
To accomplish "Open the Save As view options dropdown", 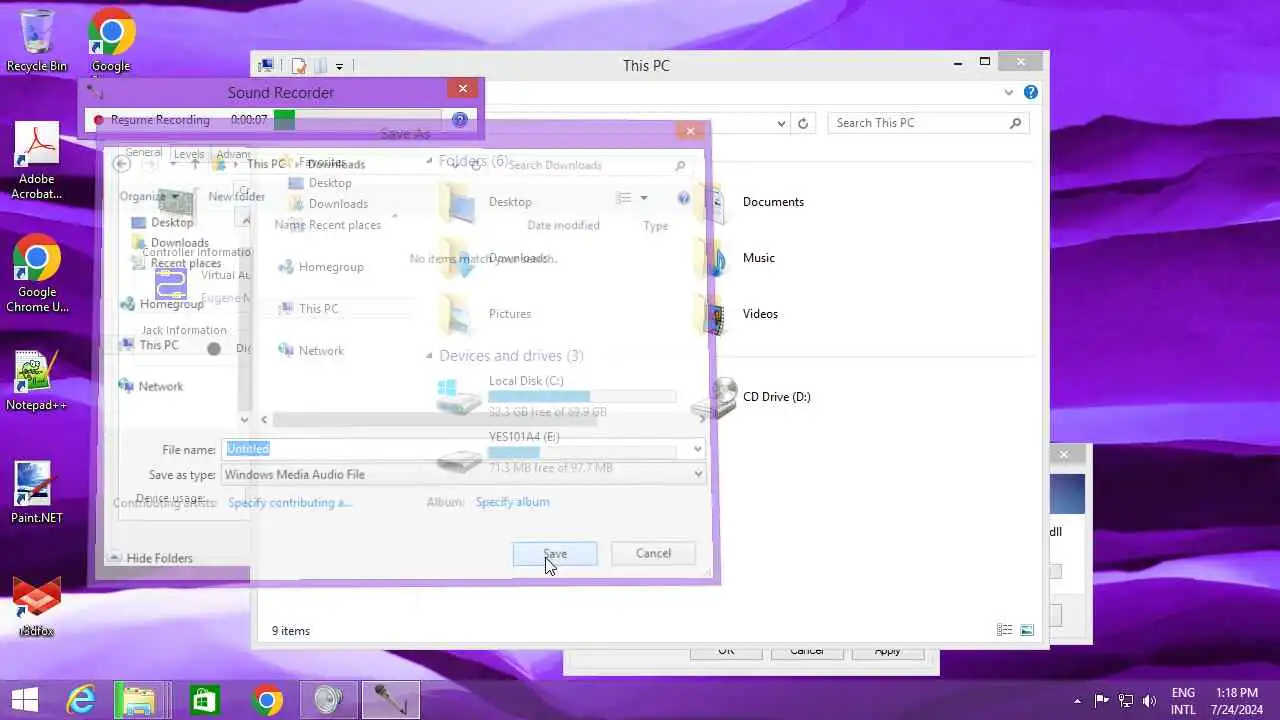I will (644, 198).
